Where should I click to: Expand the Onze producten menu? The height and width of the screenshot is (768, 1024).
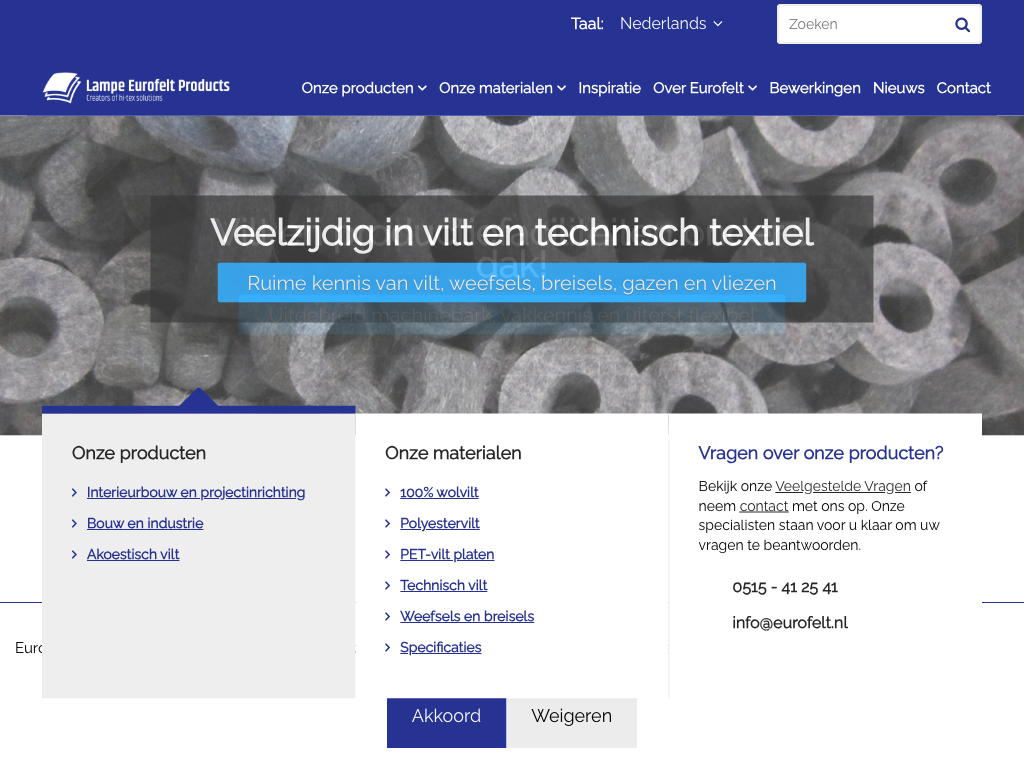click(x=364, y=88)
